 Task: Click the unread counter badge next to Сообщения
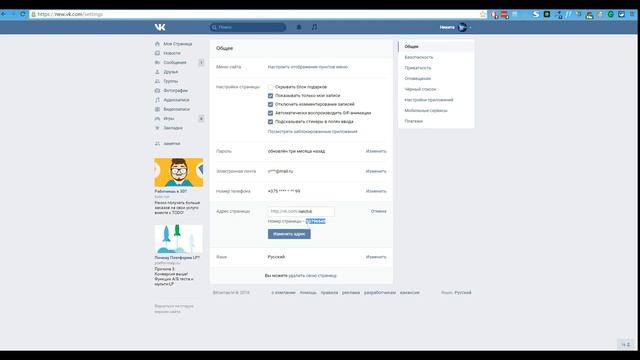pos(201,62)
